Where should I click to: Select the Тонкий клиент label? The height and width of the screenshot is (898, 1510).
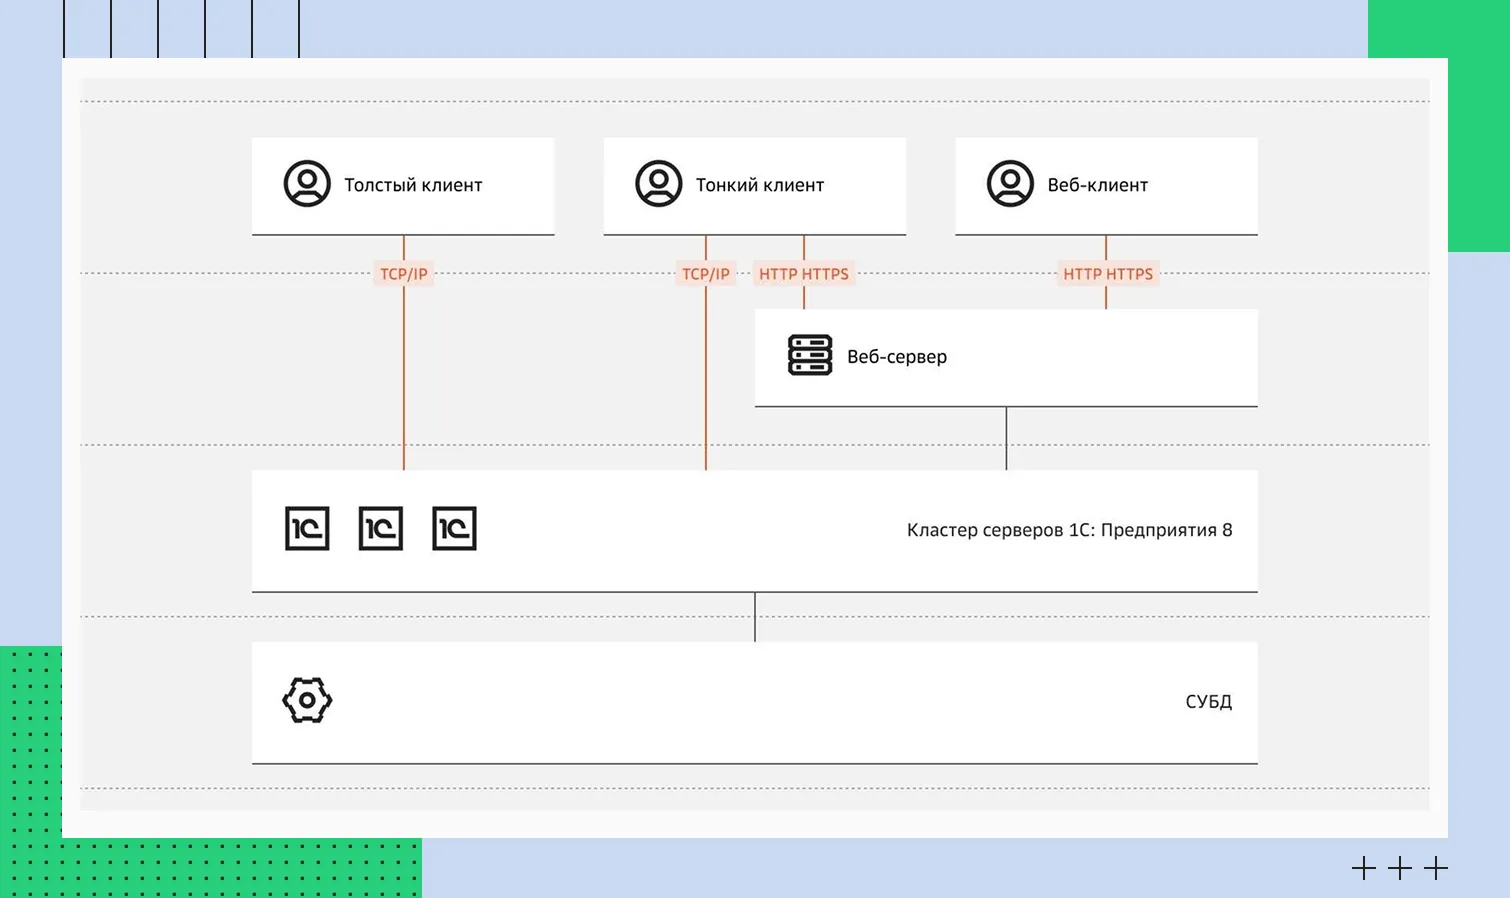tap(760, 185)
